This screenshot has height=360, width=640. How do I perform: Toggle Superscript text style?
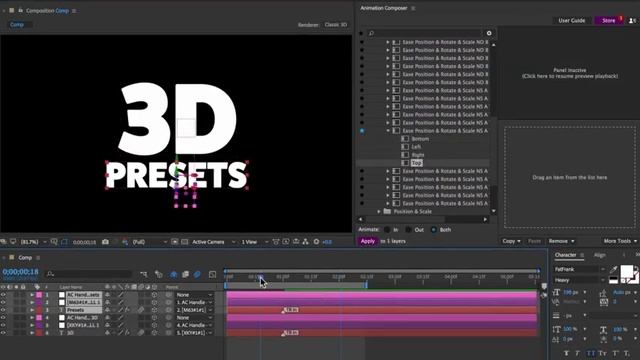(616, 353)
